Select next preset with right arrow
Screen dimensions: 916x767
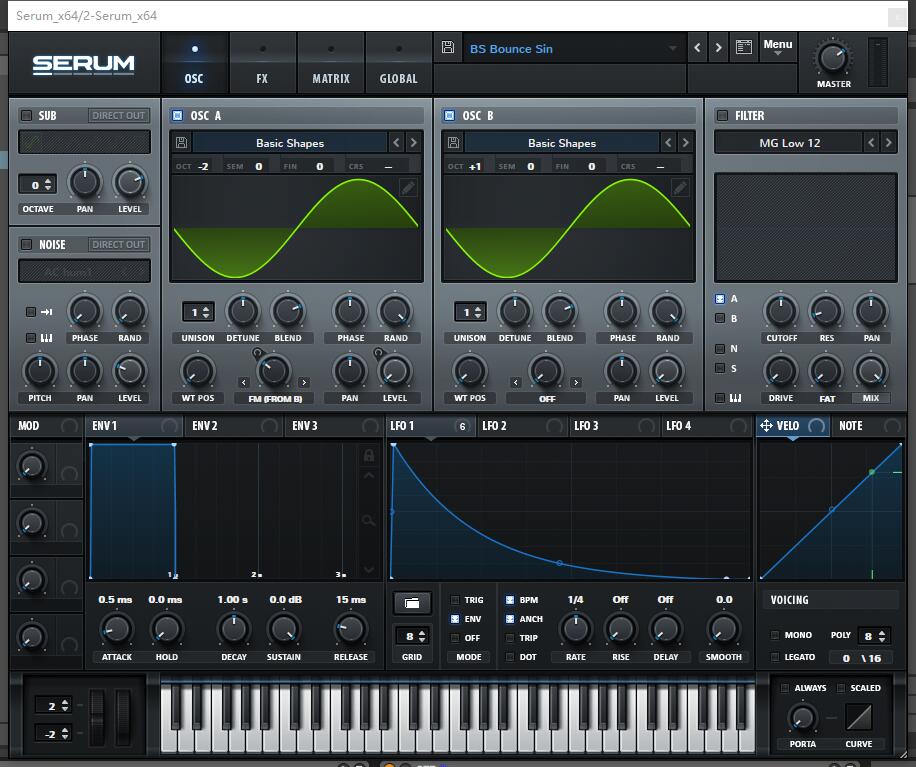pos(718,48)
